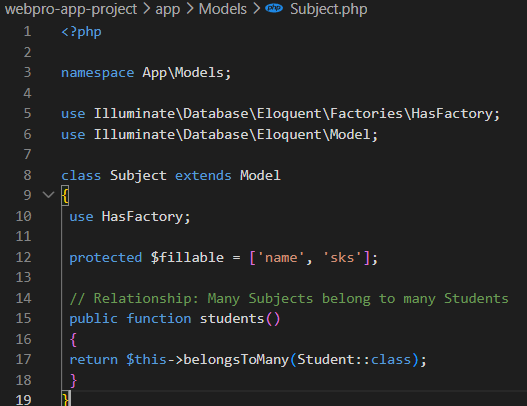Select the Models breadcrumb segment
This screenshot has height=406, width=527.
[x=222, y=9]
